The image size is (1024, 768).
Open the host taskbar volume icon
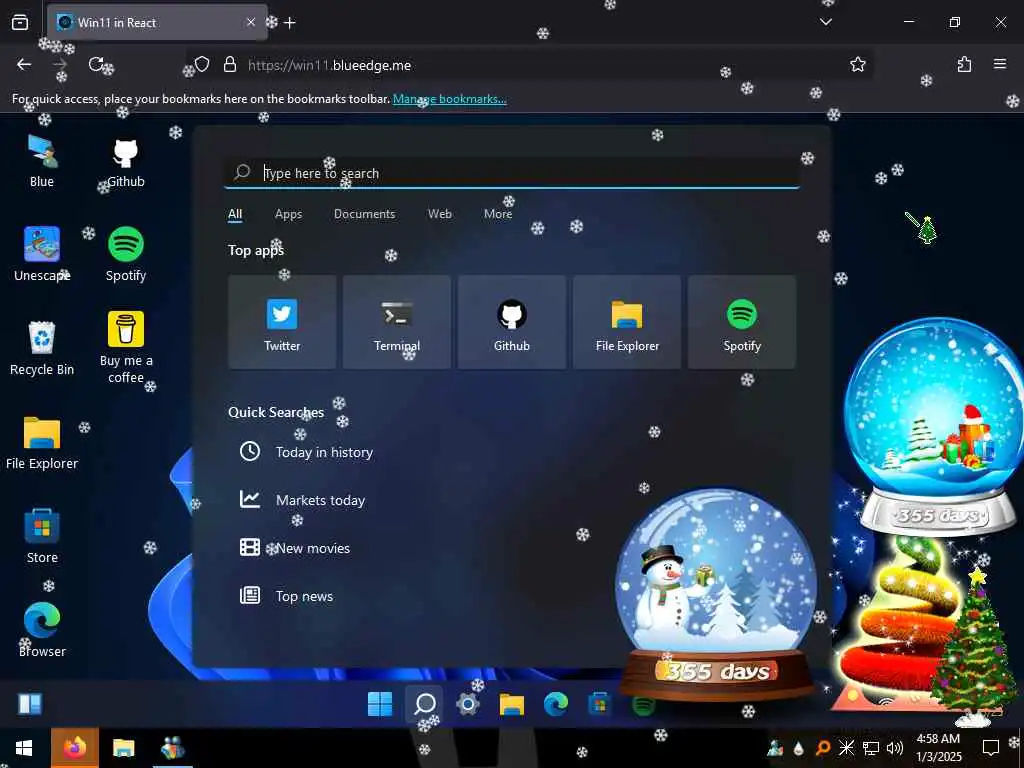pos(894,748)
